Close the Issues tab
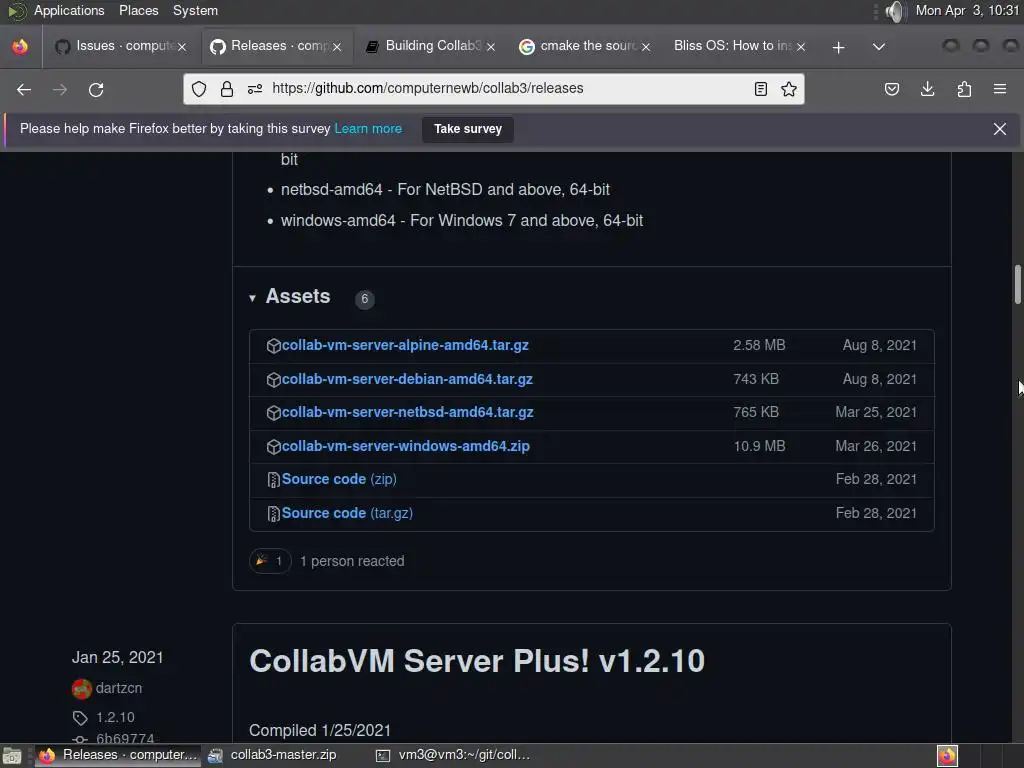Image resolution: width=1024 pixels, height=768 pixels. pos(182,47)
